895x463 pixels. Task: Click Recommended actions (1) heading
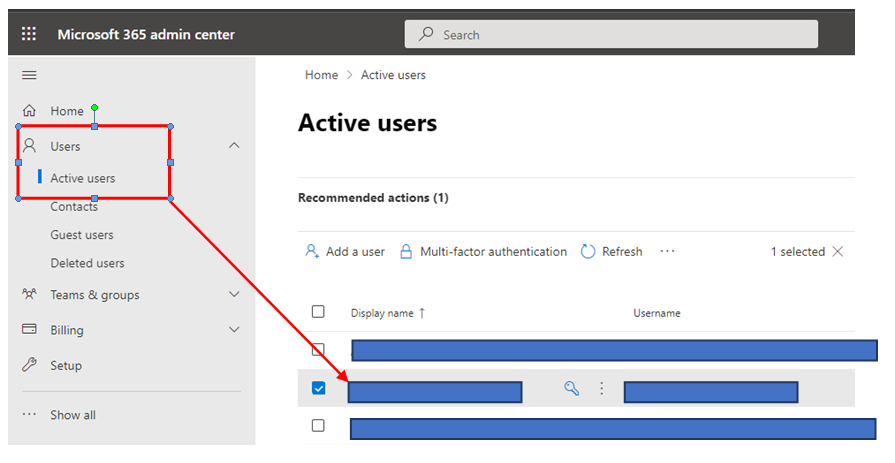pyautogui.click(x=373, y=198)
